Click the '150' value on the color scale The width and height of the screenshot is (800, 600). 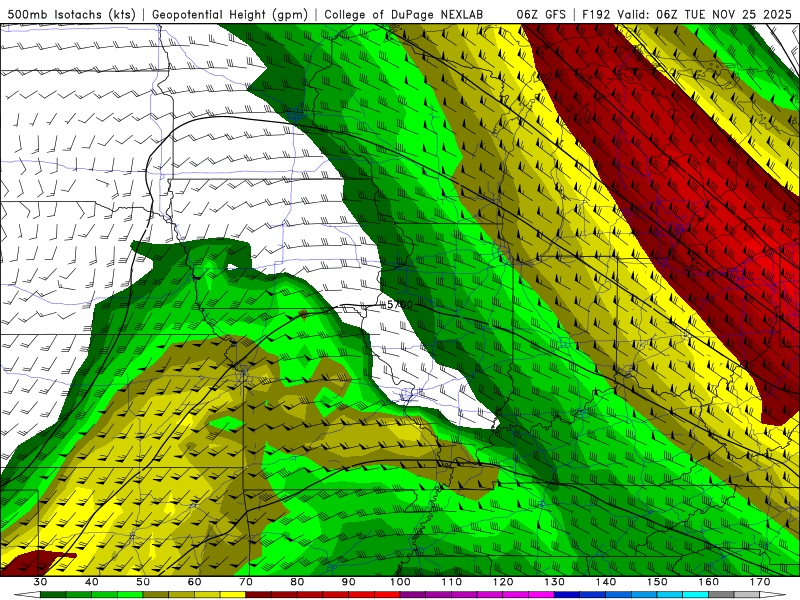tap(657, 582)
